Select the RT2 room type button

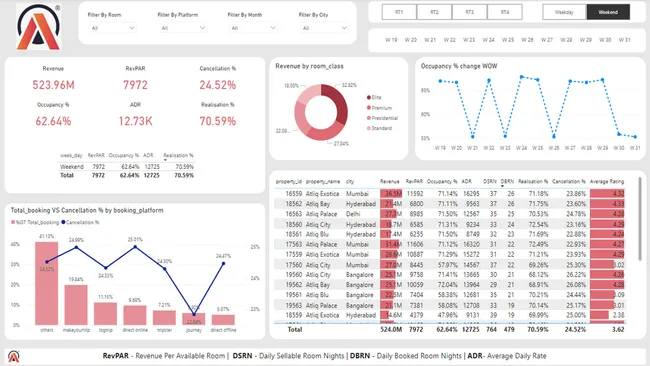434,12
